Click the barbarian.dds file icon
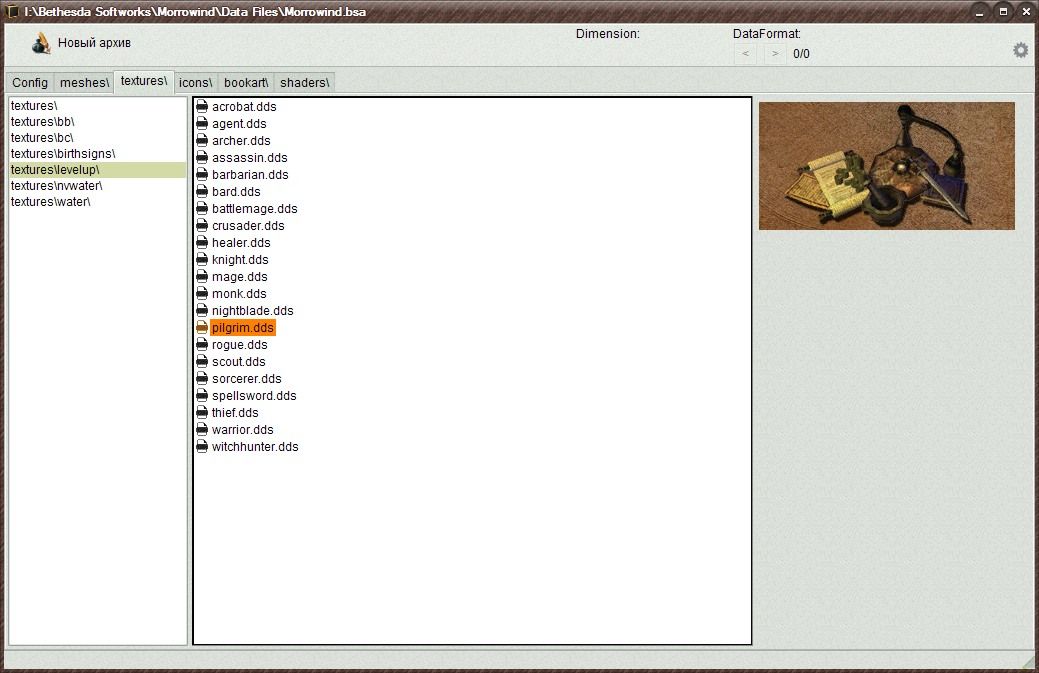1039x673 pixels. click(202, 175)
